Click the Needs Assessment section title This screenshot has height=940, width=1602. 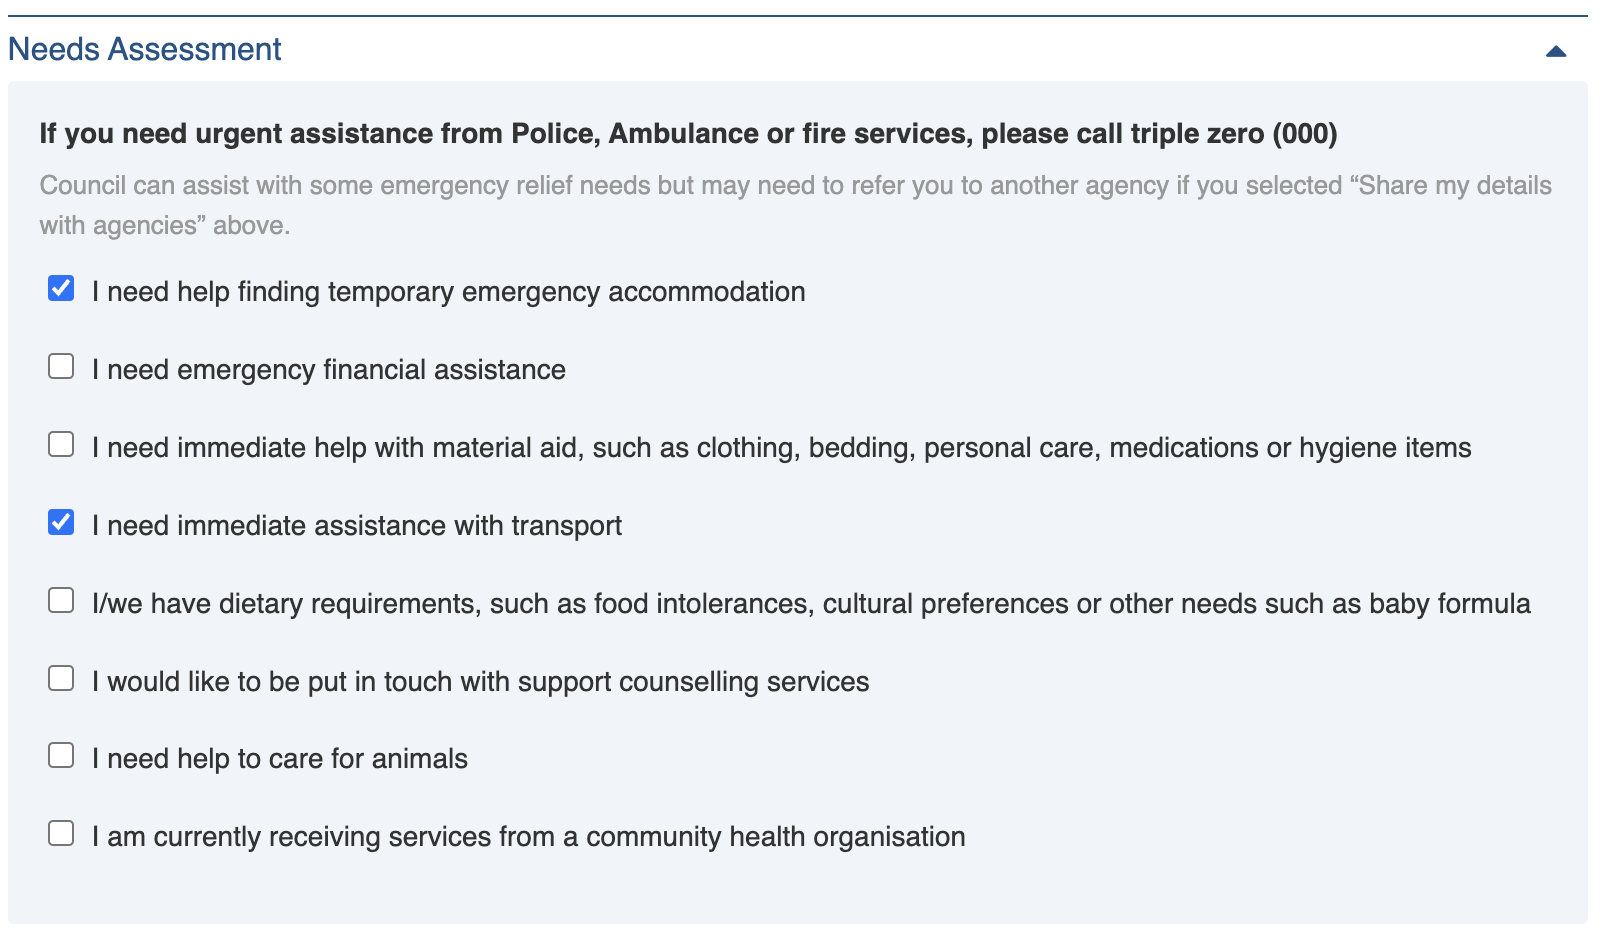[x=145, y=49]
